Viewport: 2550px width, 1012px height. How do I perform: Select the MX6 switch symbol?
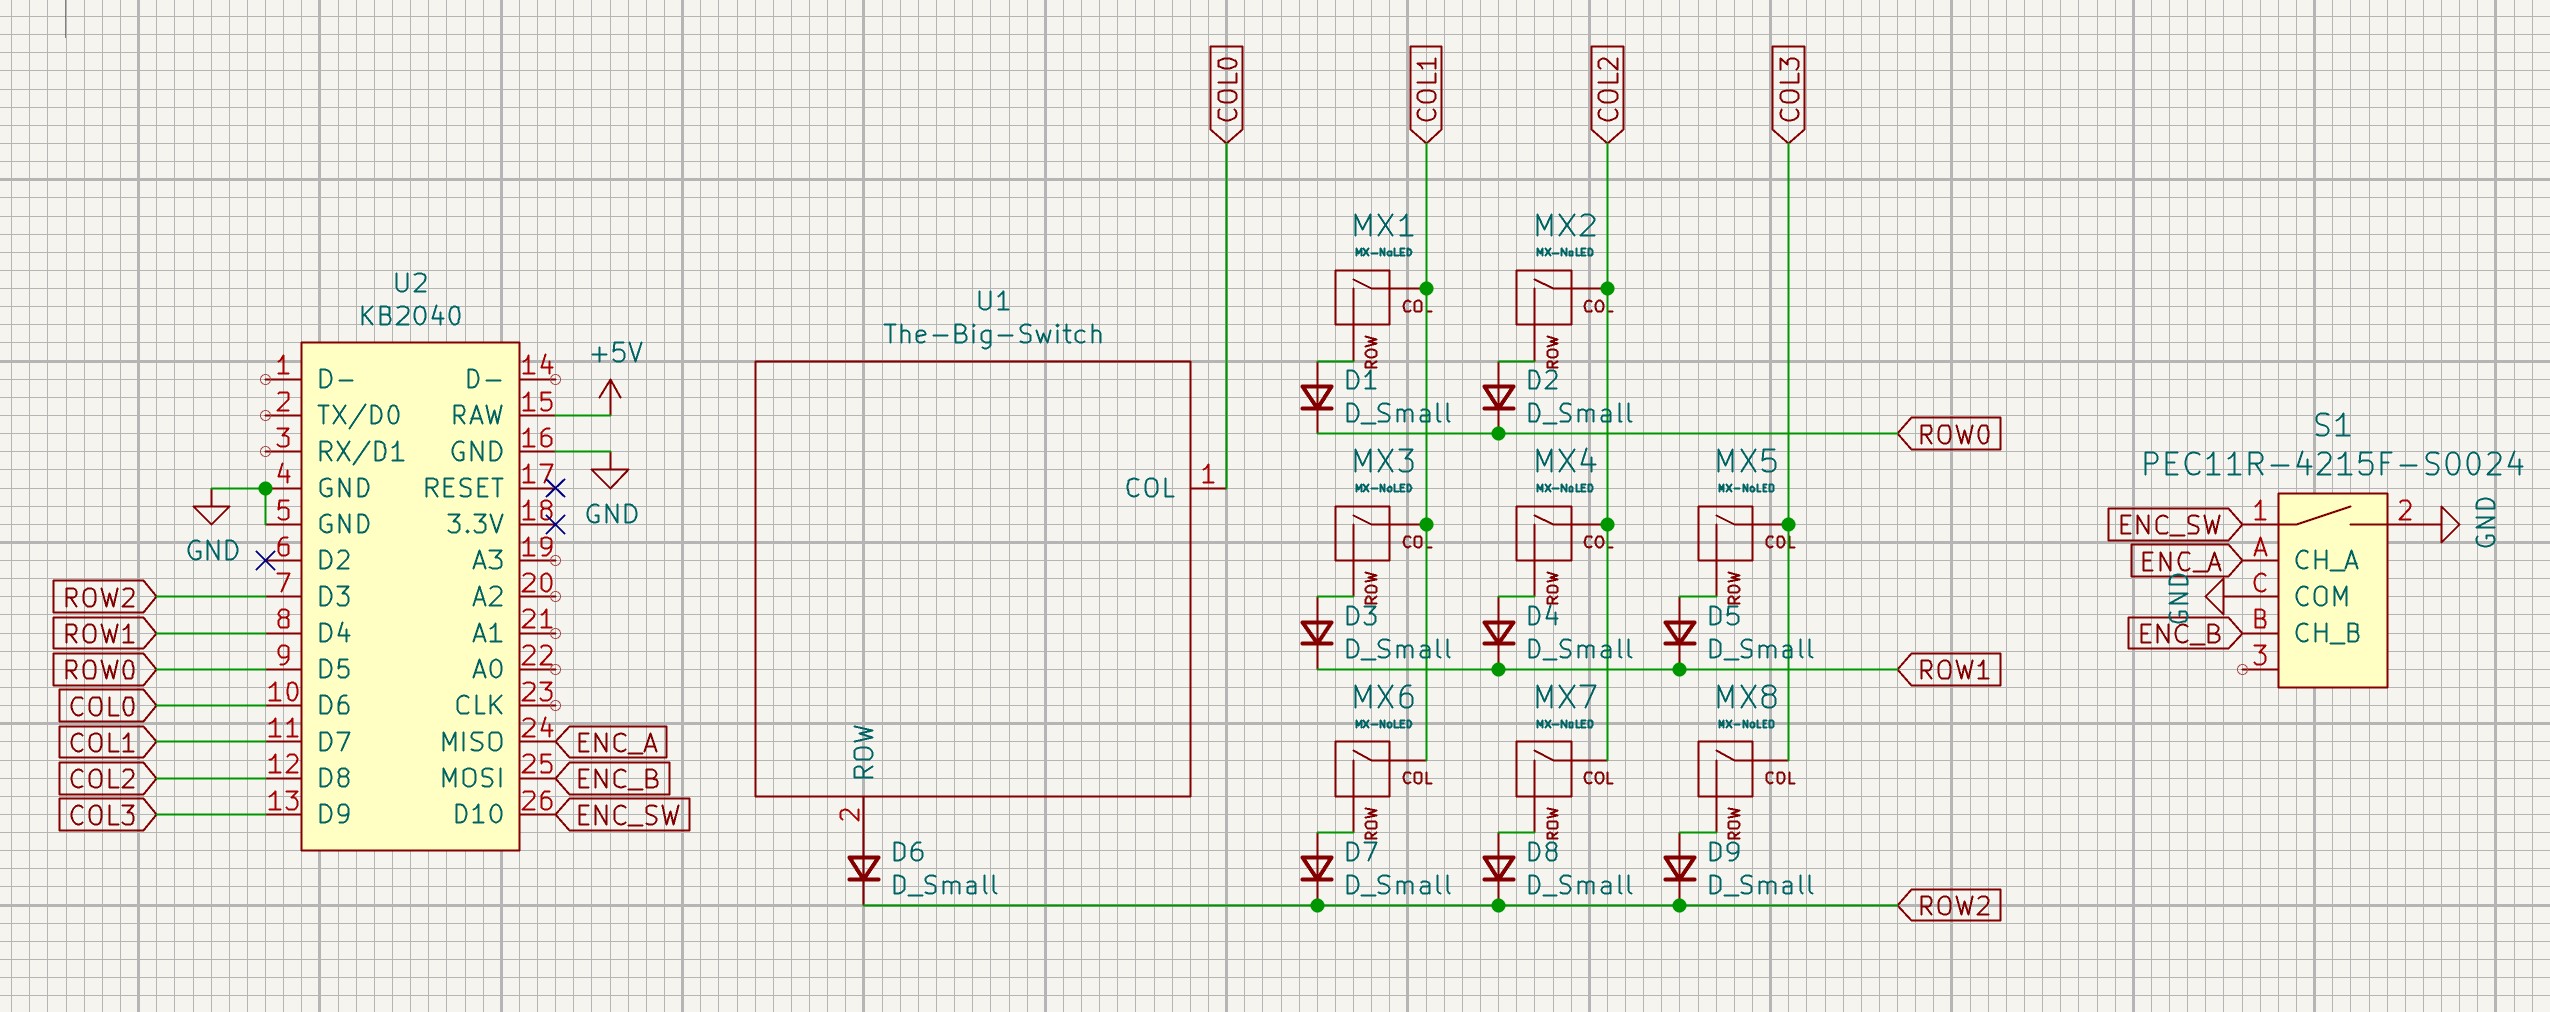pos(1362,770)
